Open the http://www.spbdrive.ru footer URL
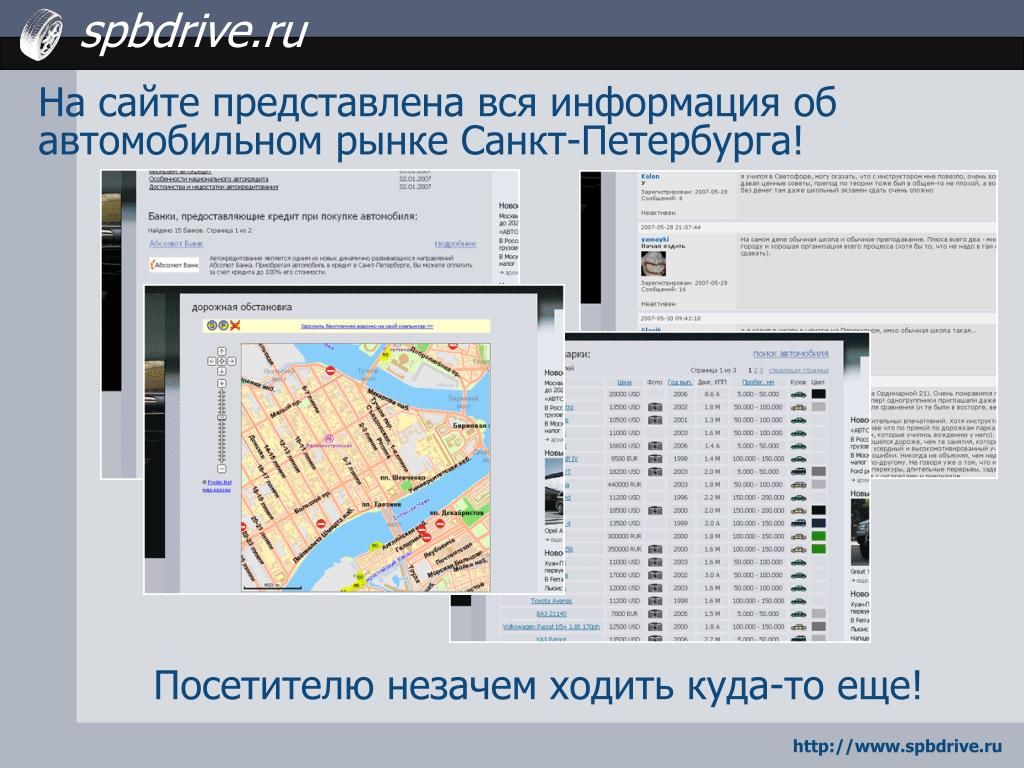The width and height of the screenshot is (1024, 768). (x=897, y=746)
